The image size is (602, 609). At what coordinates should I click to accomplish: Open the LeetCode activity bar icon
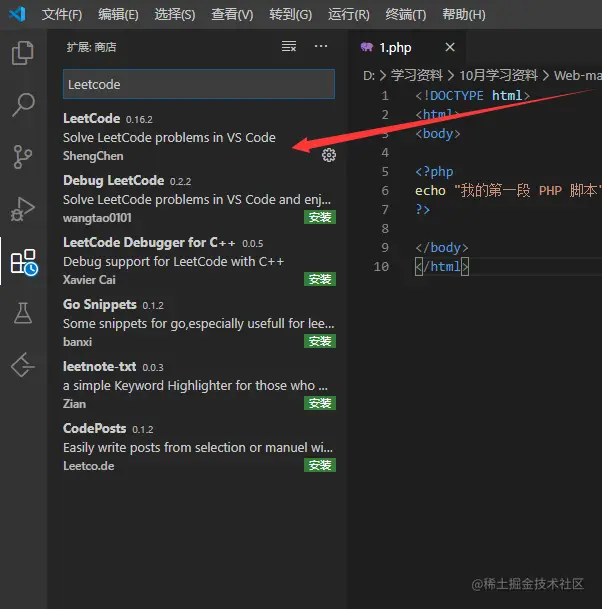23,365
